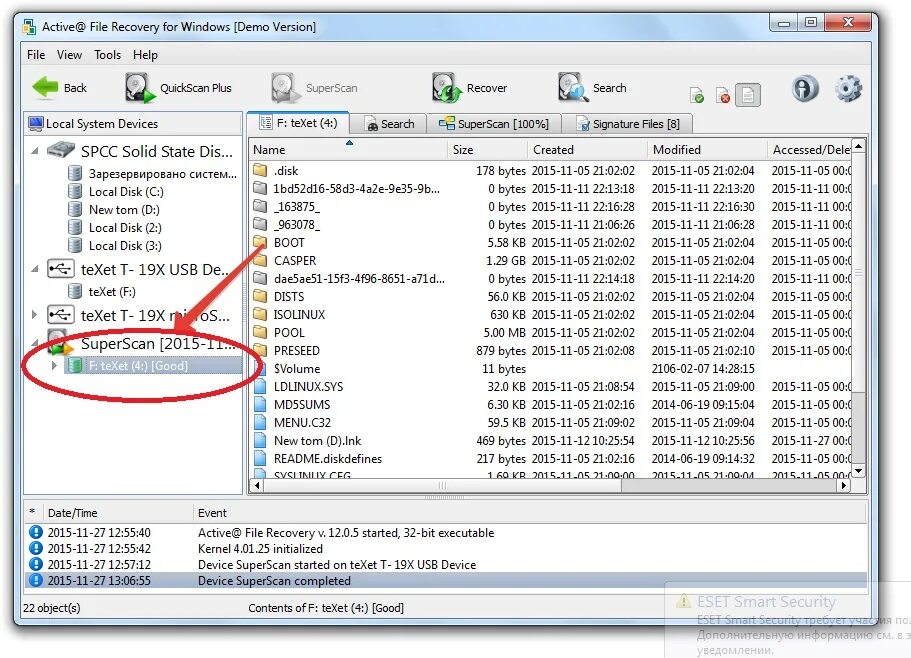Expand the F: teXet (4:) [Good] node
Screen dimensions: 911x658
pyautogui.click(x=54, y=365)
